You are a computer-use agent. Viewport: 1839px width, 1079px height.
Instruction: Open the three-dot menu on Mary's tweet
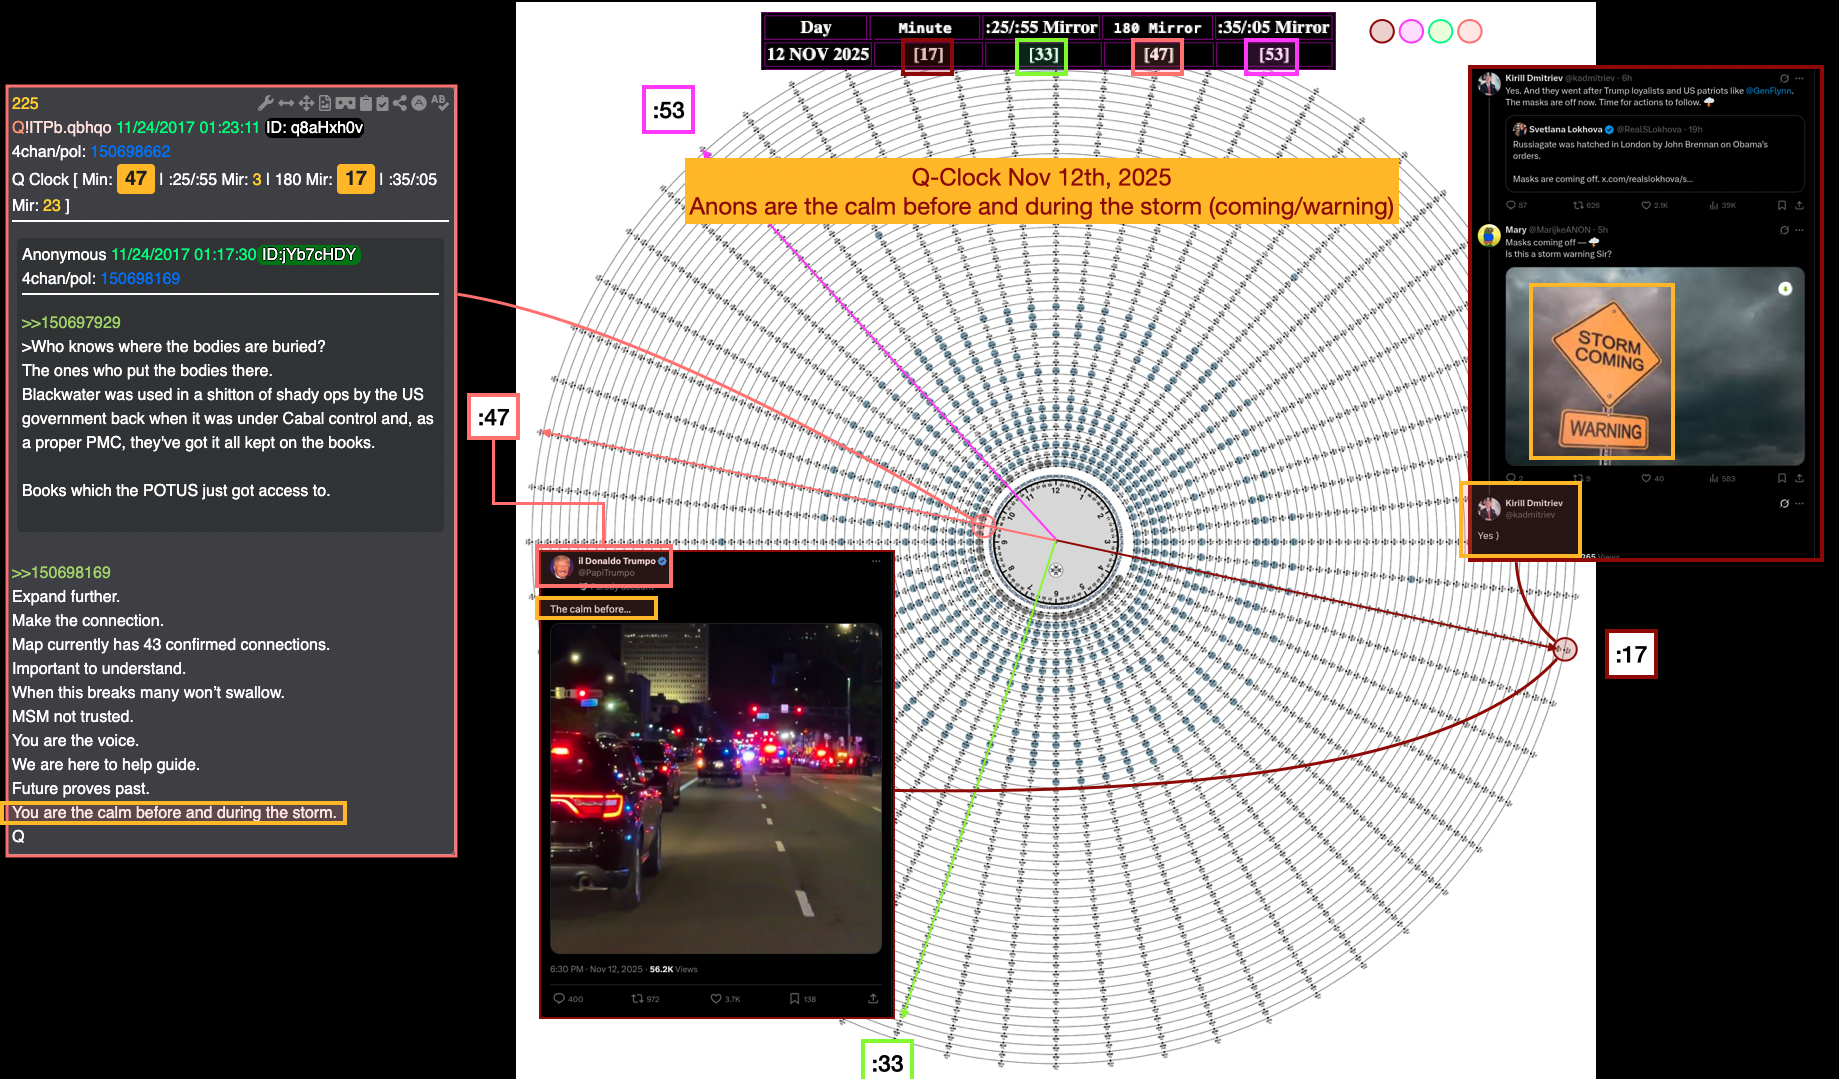click(1799, 230)
